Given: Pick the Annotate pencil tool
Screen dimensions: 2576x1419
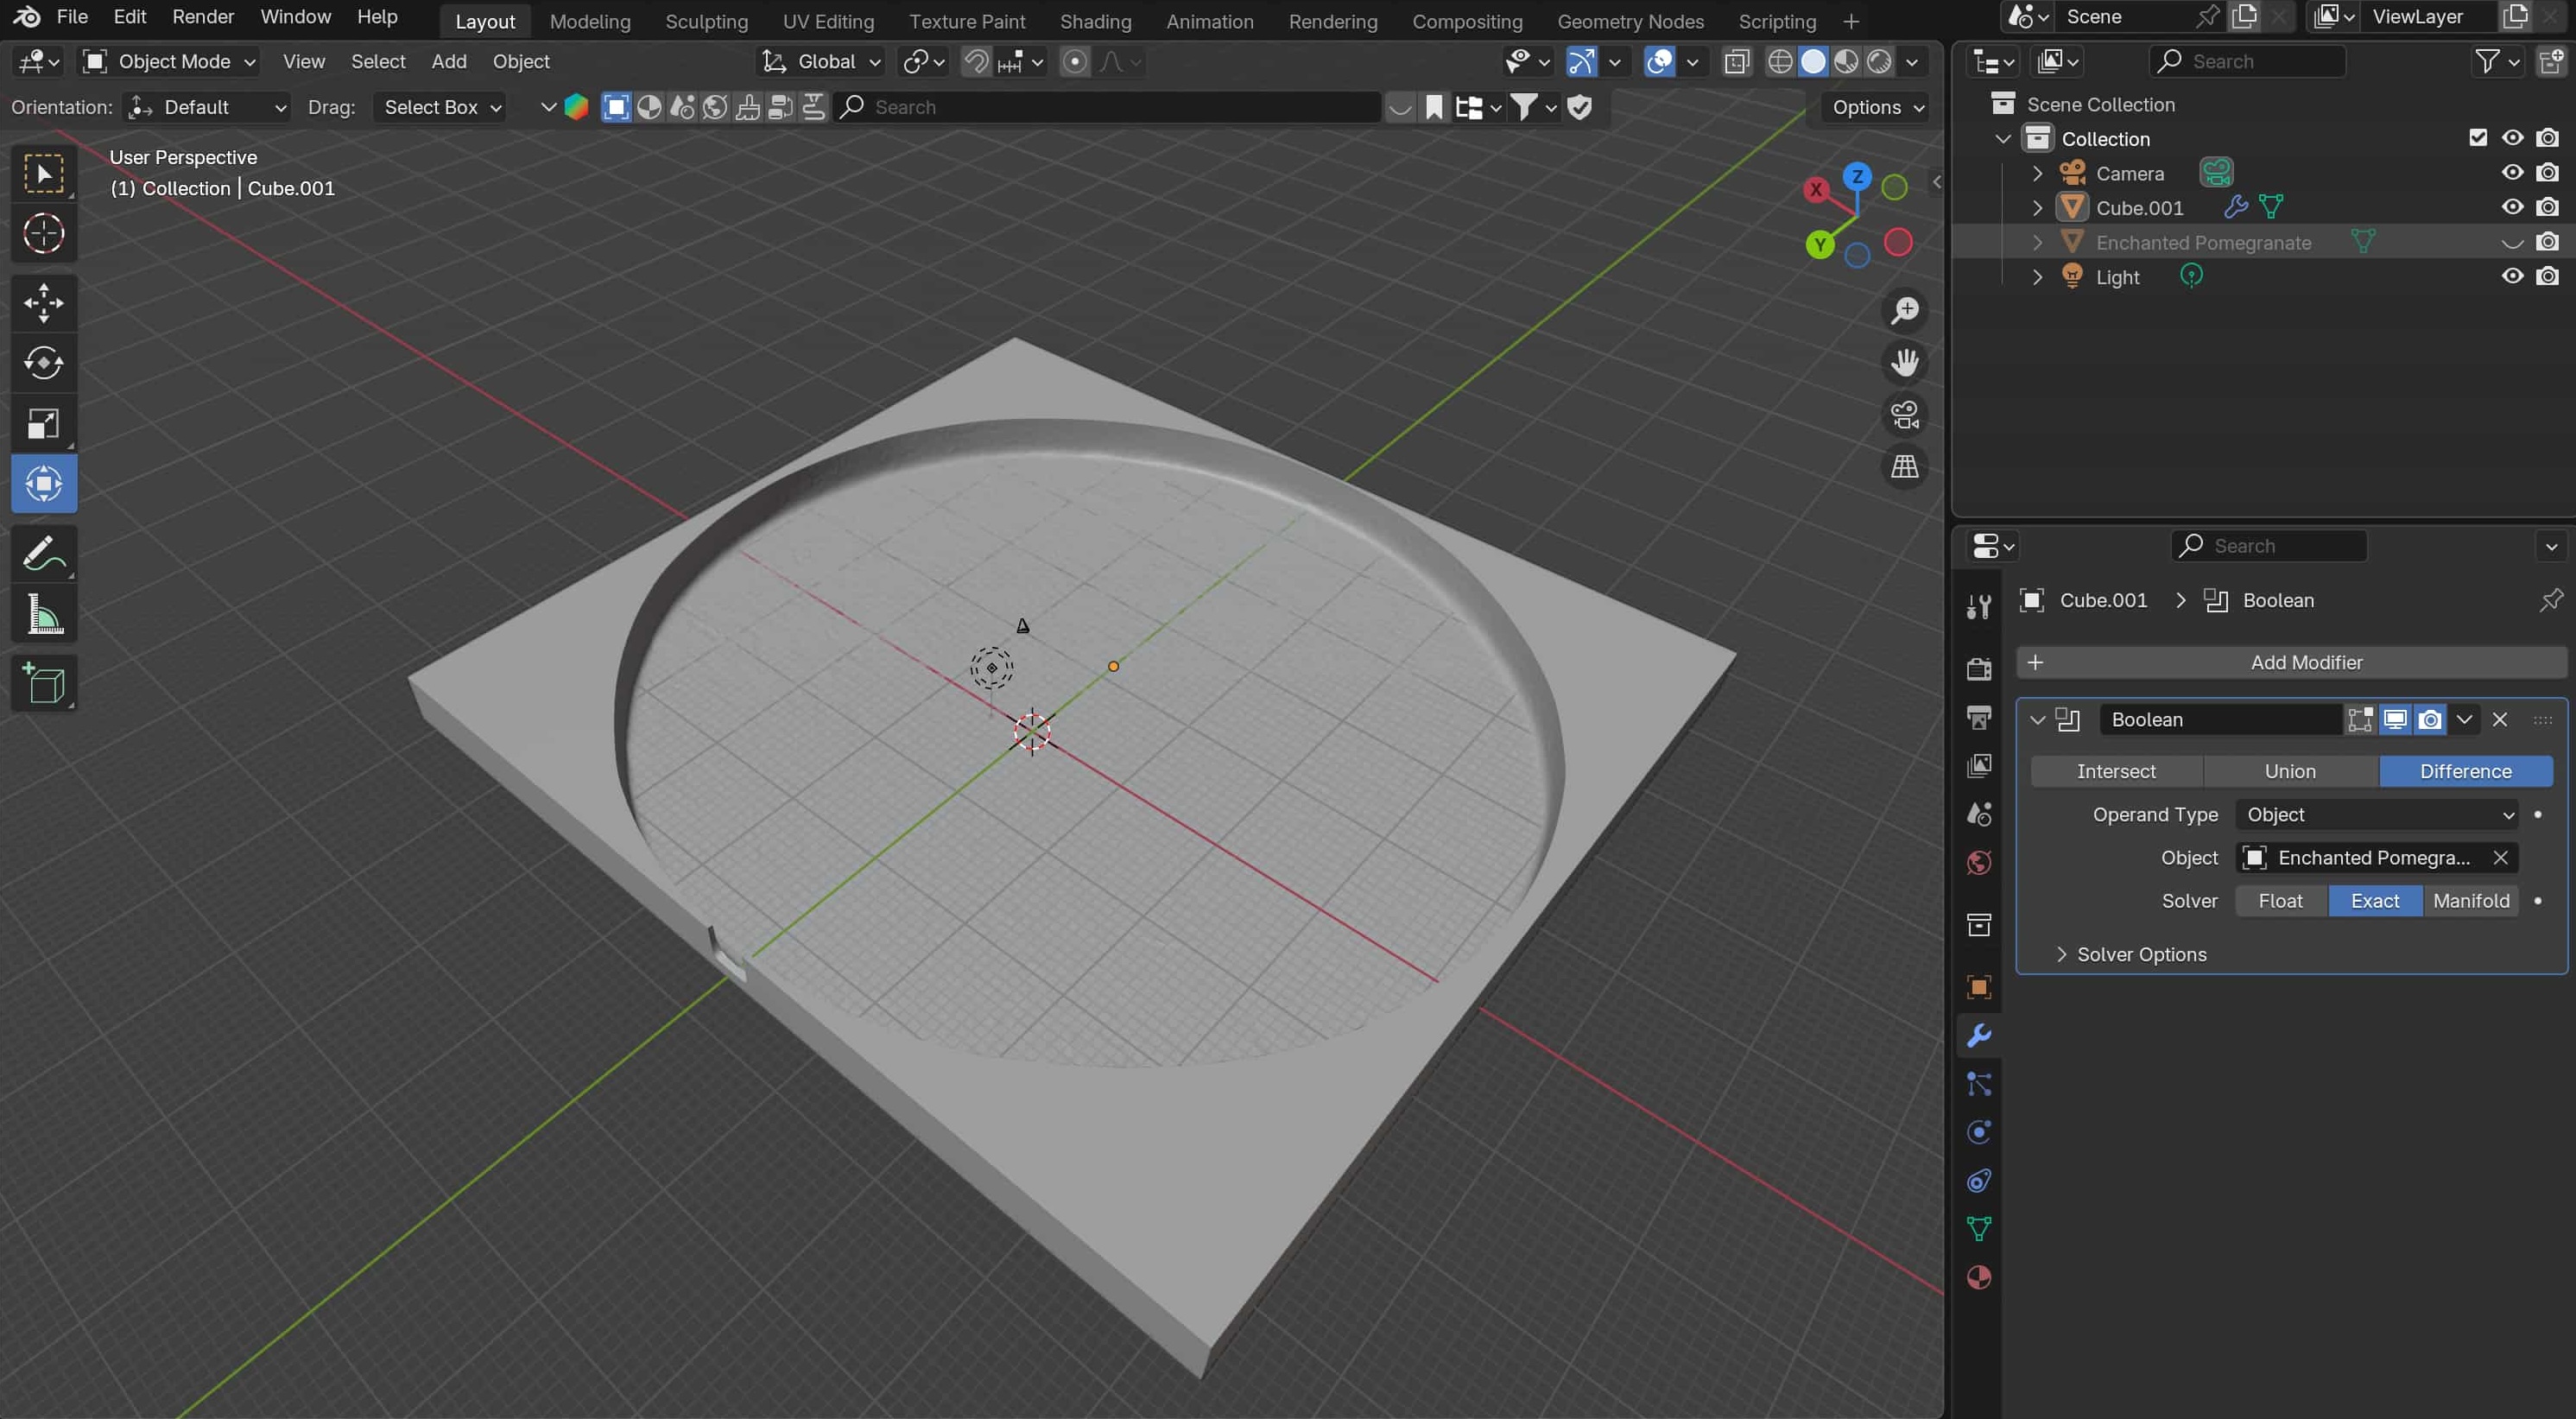Looking at the screenshot, I should 43,553.
